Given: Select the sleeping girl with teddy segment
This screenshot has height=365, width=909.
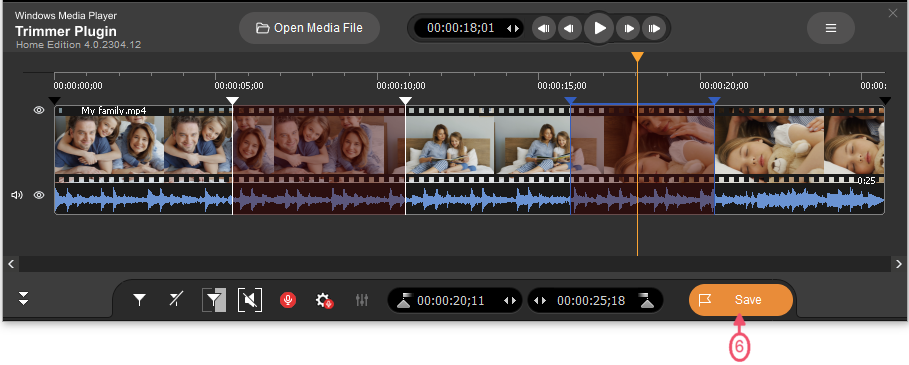Looking at the screenshot, I should [x=799, y=144].
